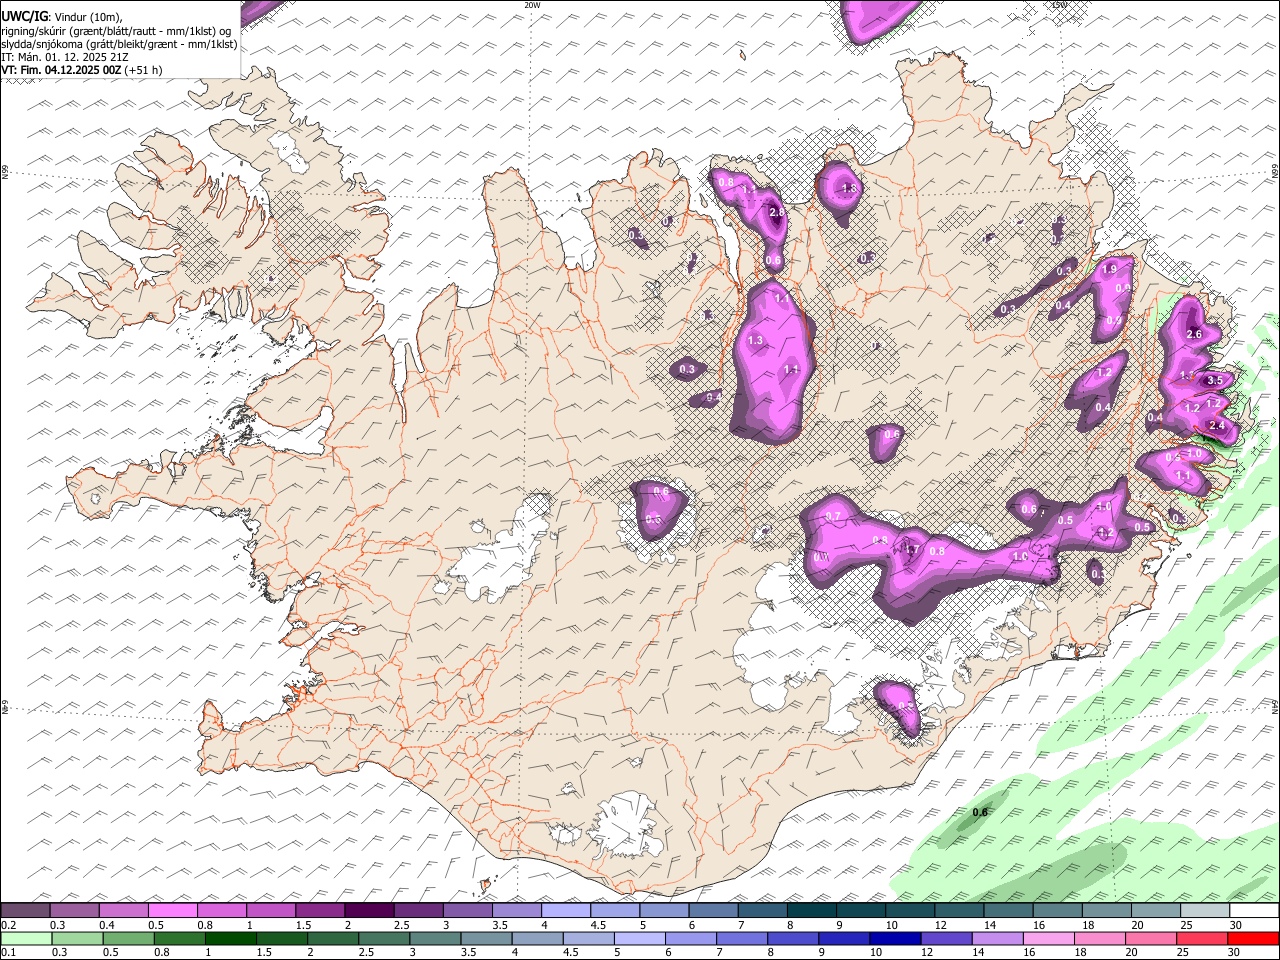Viewport: 1280px width, 960px height.
Task: Click the '0.2' label under the top legend row
Action: point(8,924)
